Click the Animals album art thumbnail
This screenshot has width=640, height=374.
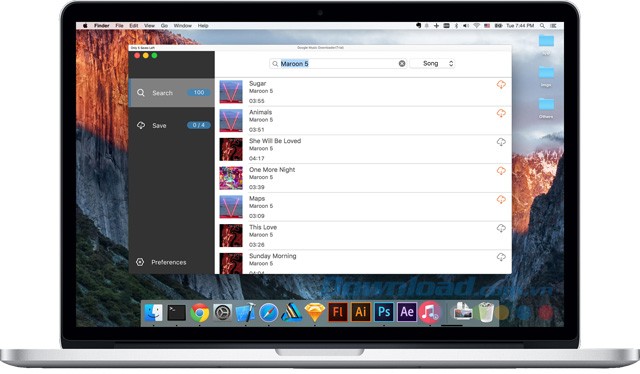point(231,120)
